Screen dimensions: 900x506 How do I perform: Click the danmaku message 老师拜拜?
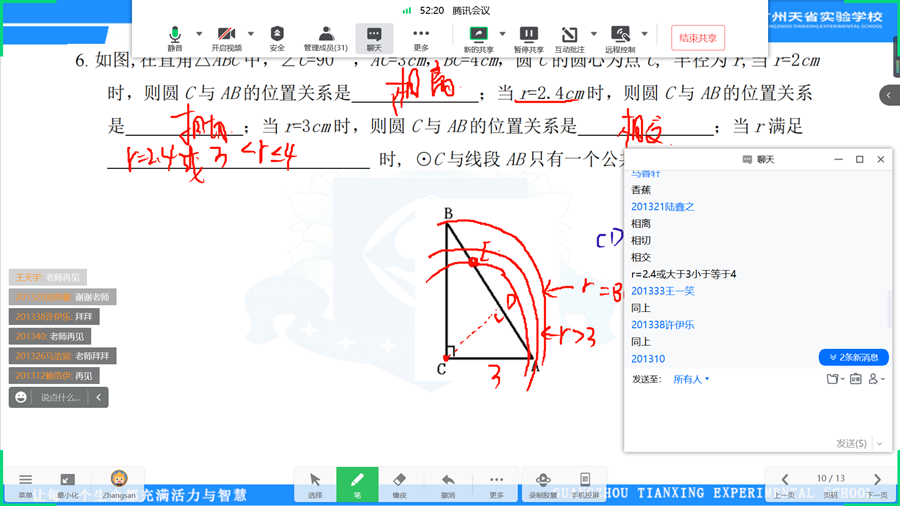(x=63, y=356)
